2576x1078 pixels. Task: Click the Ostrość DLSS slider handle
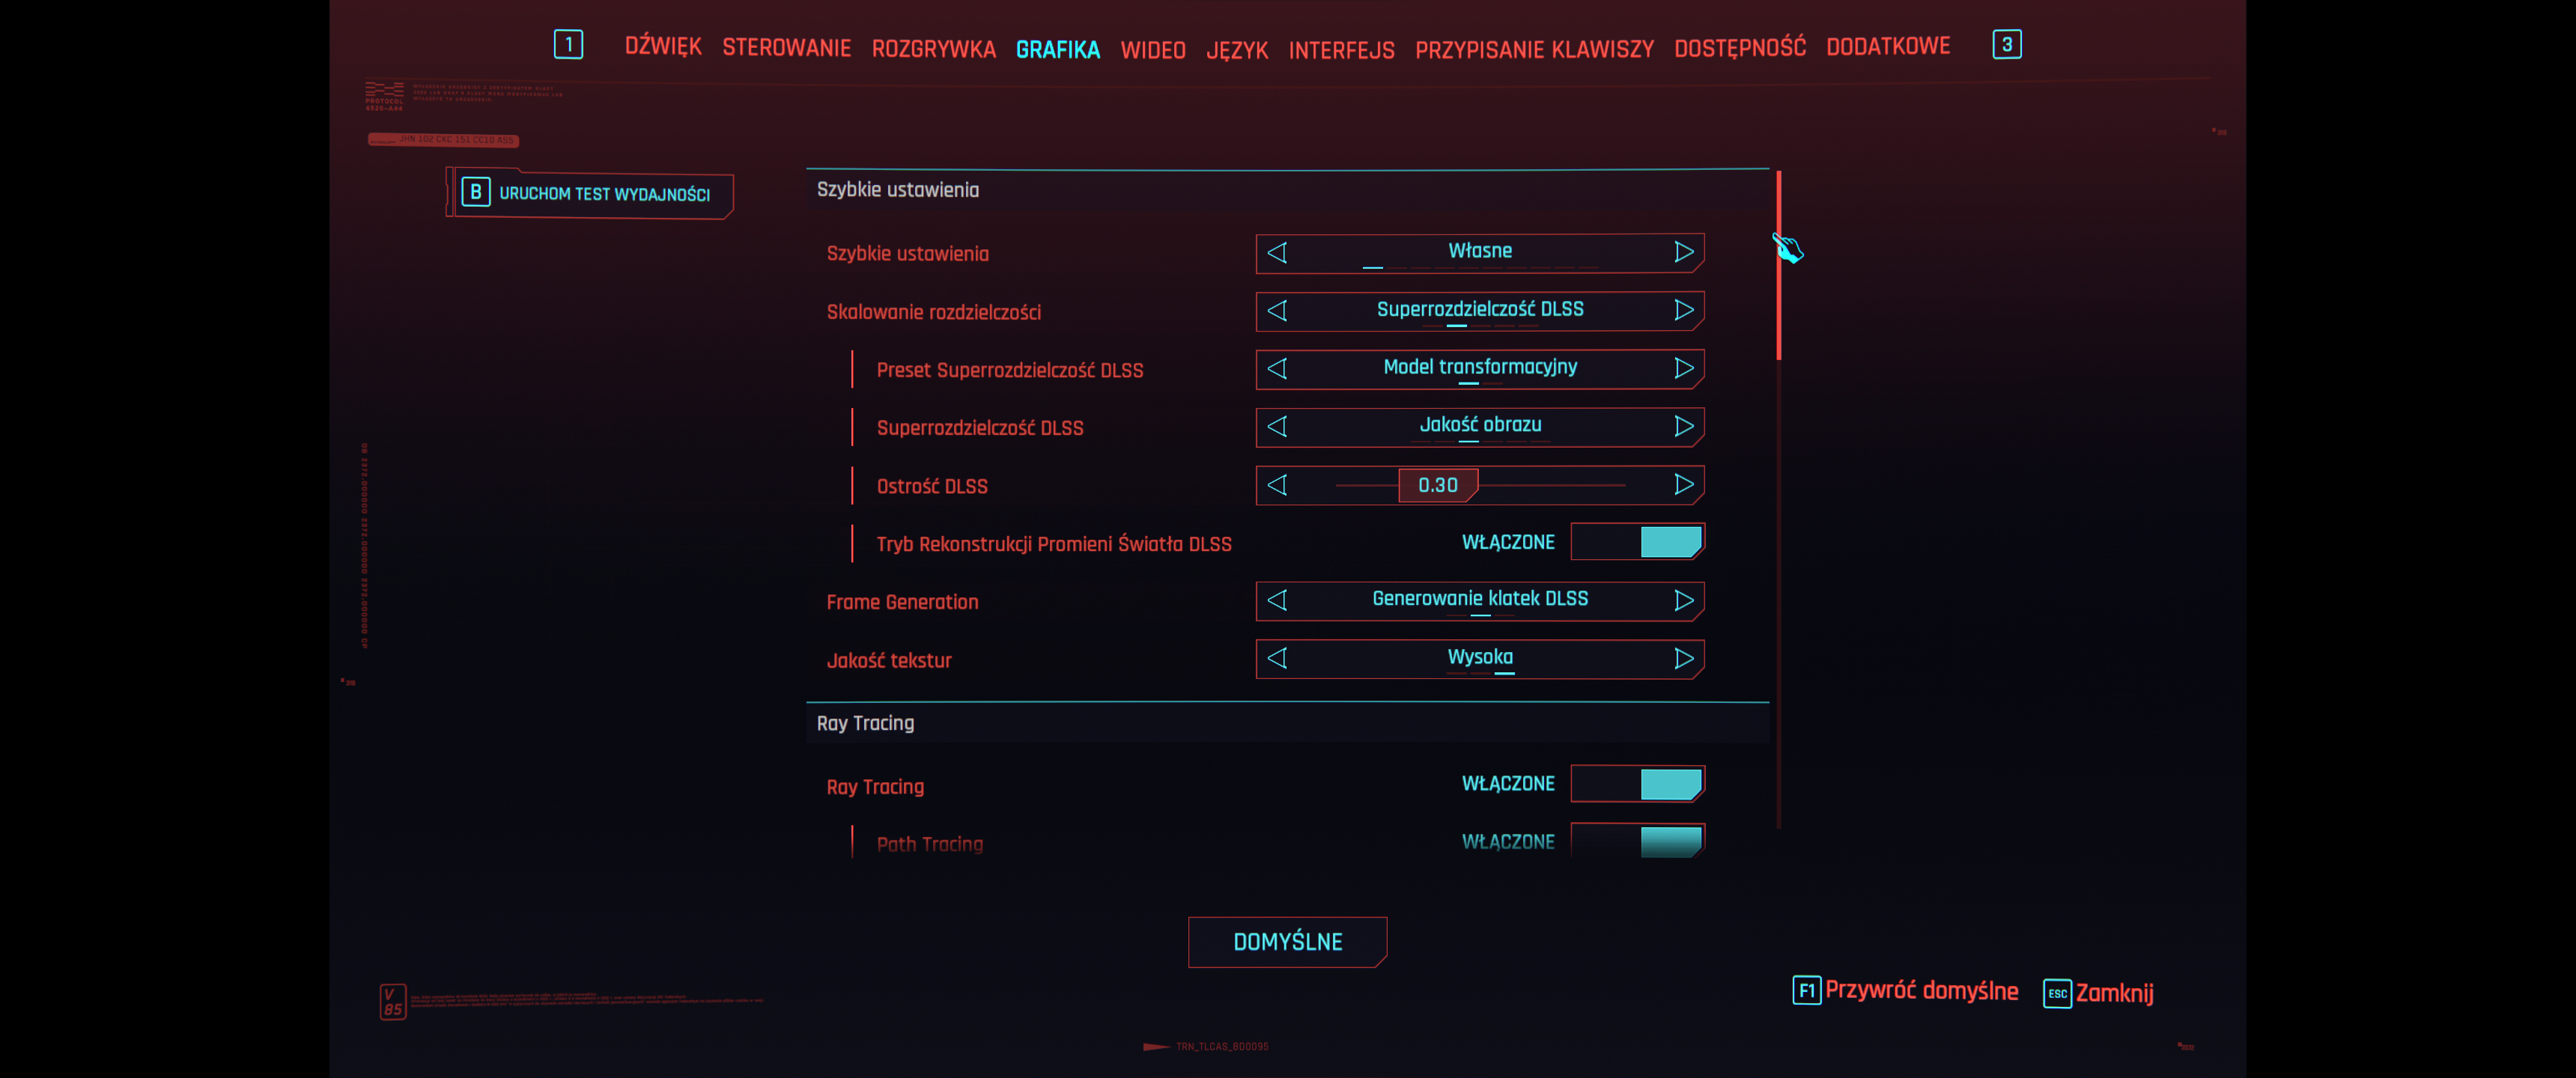(1437, 485)
